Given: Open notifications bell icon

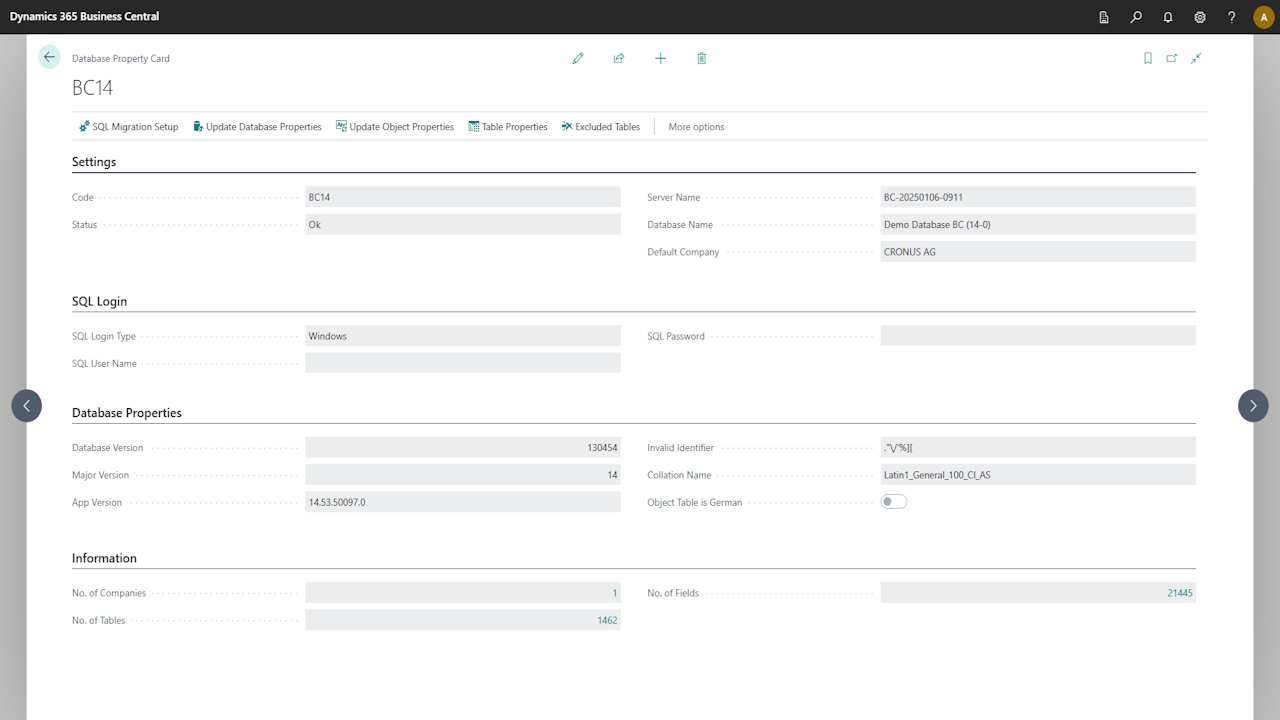Looking at the screenshot, I should coord(1168,17).
